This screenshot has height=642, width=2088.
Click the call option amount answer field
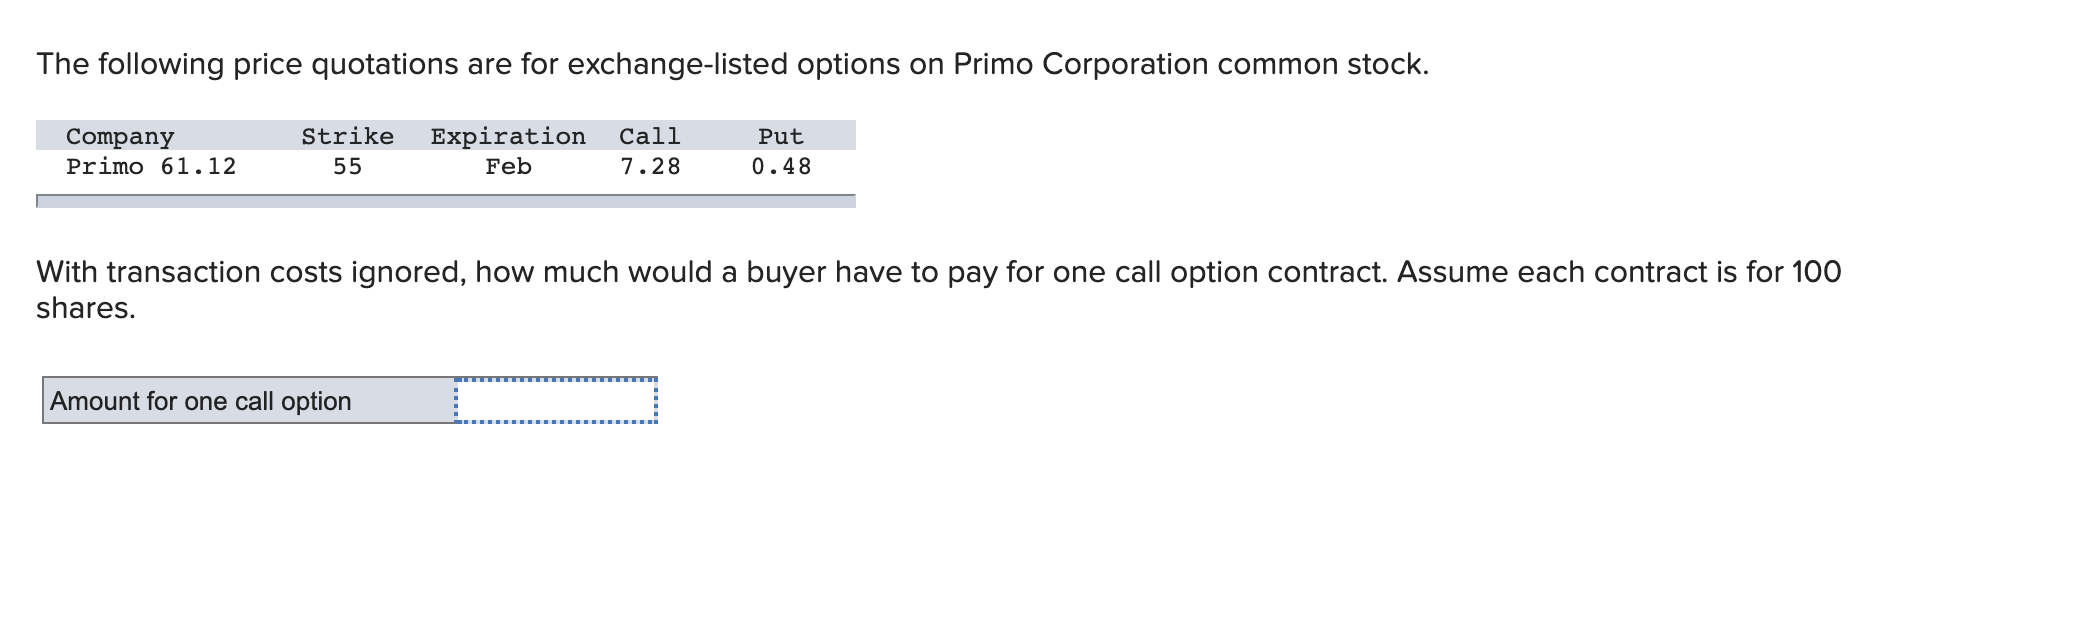click(x=556, y=401)
